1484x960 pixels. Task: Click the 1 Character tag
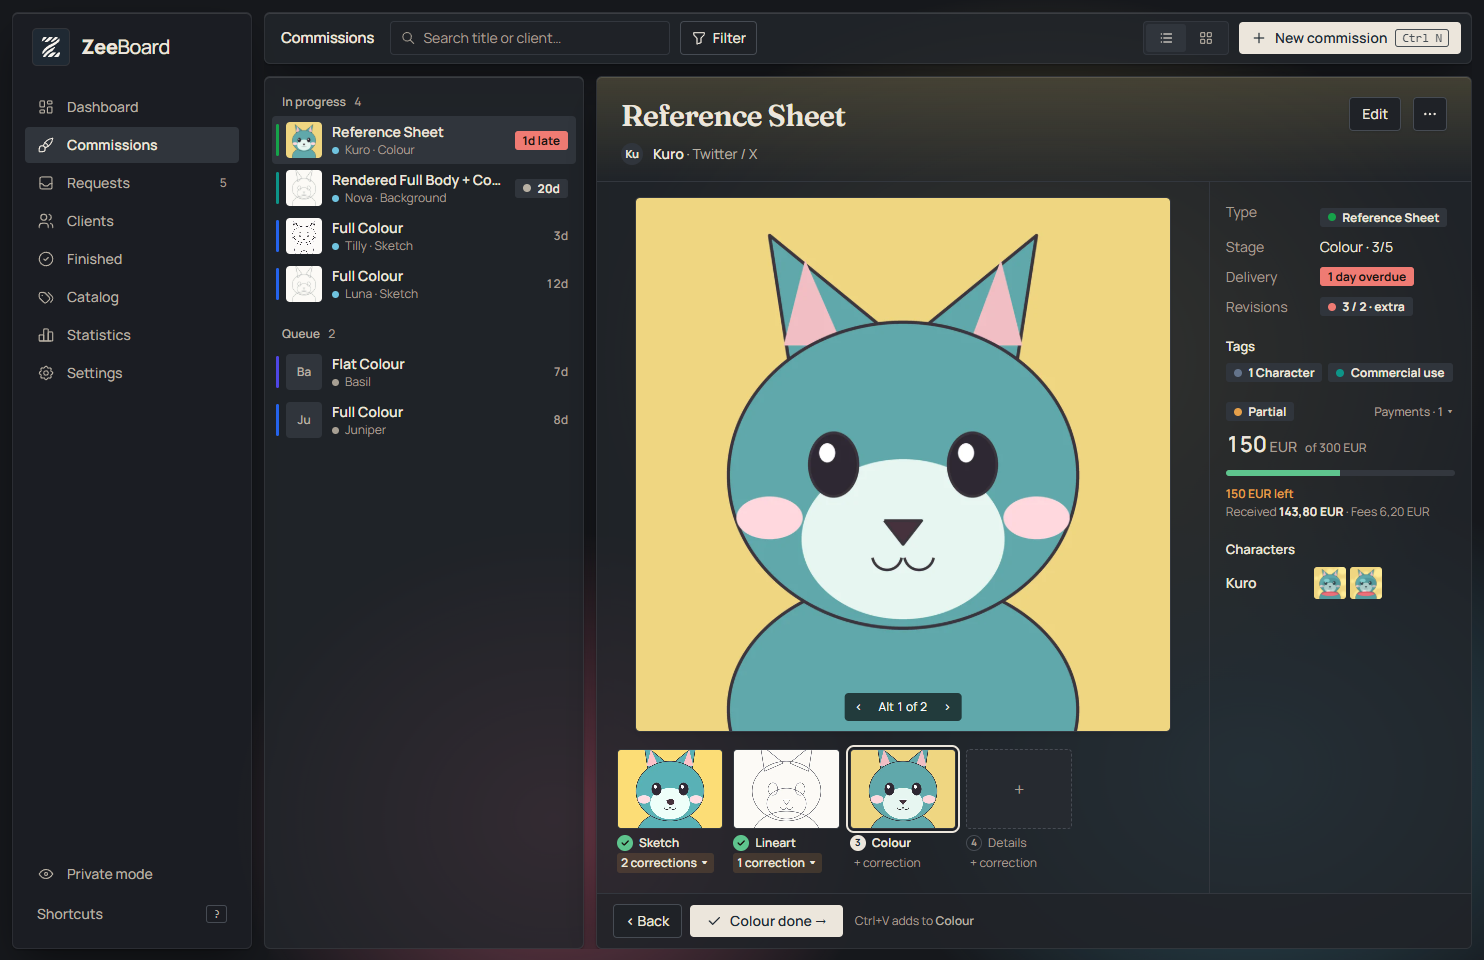tap(1274, 373)
